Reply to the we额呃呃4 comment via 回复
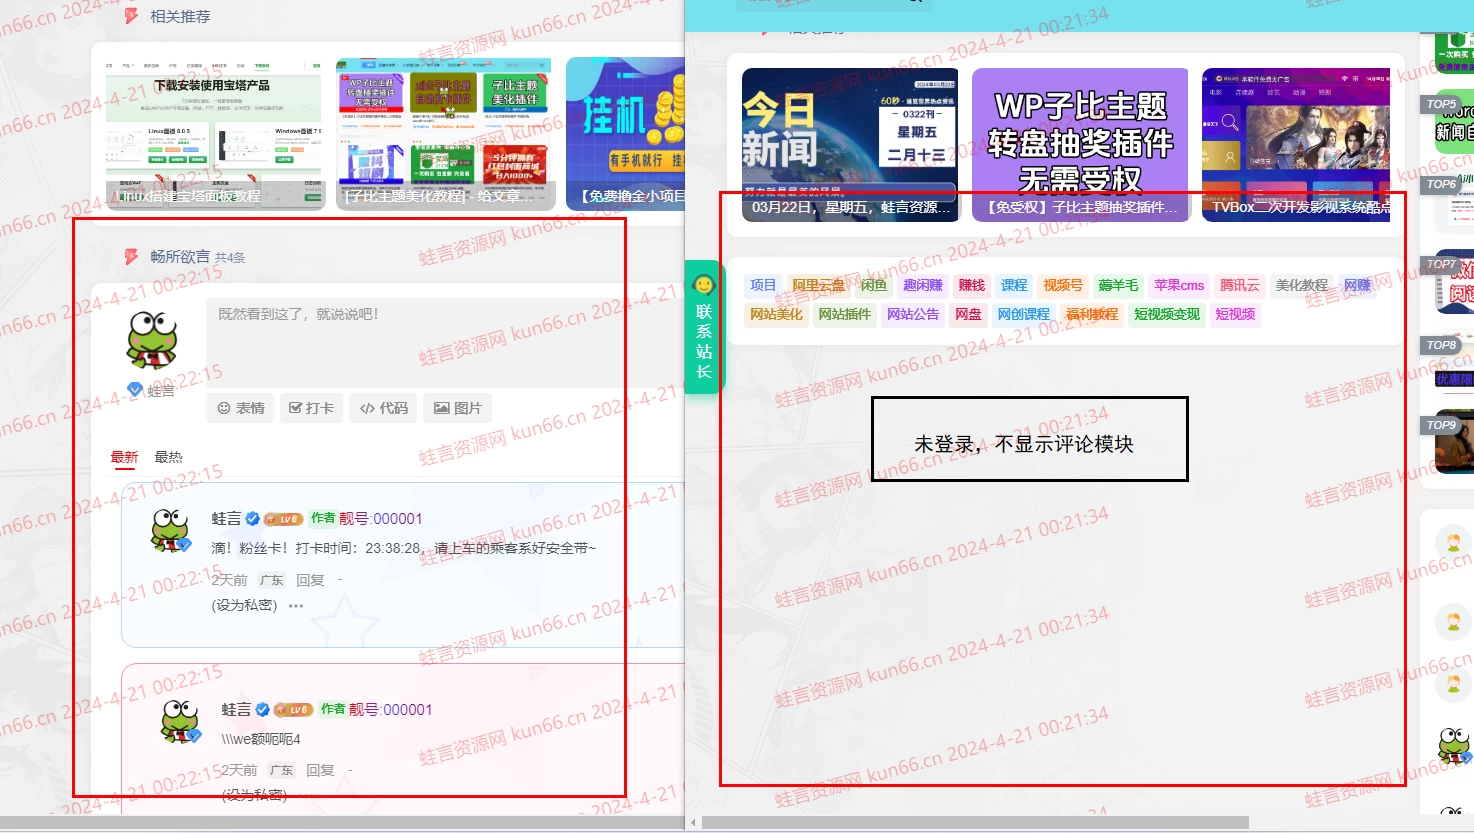The image size is (1474, 833). pos(320,770)
